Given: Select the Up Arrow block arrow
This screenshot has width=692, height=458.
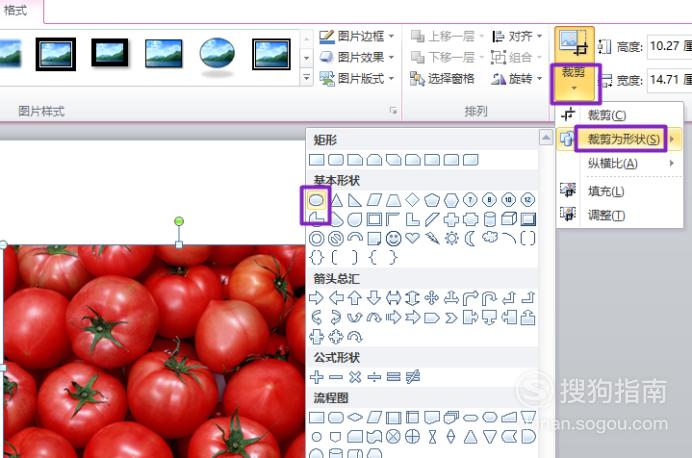Looking at the screenshot, I should click(x=355, y=298).
